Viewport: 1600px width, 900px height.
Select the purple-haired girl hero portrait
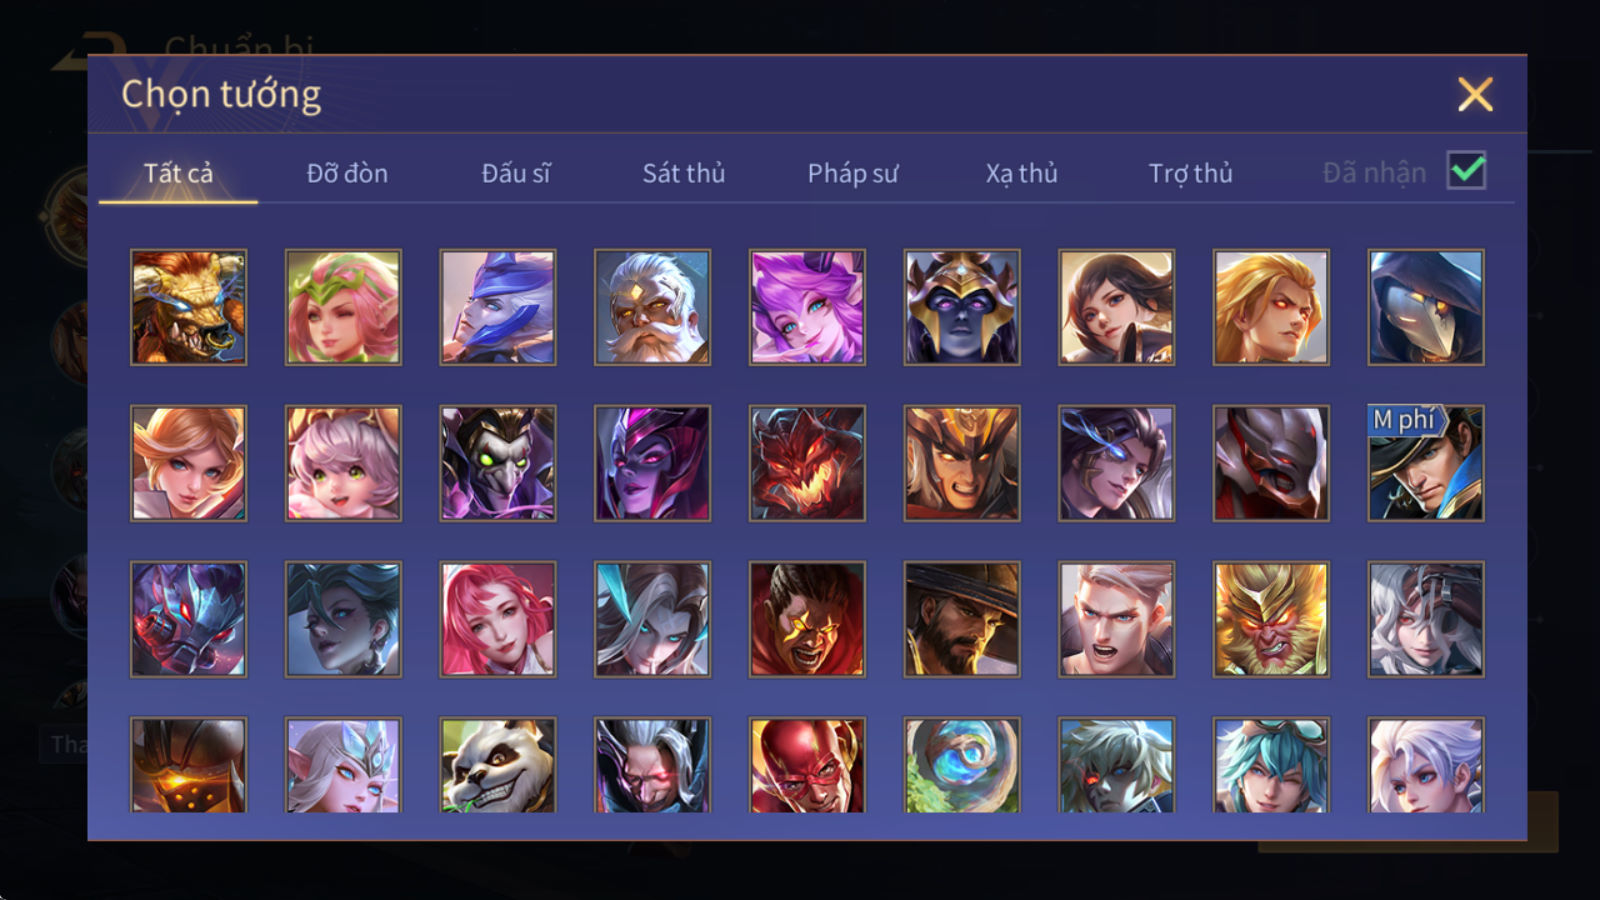[807, 307]
